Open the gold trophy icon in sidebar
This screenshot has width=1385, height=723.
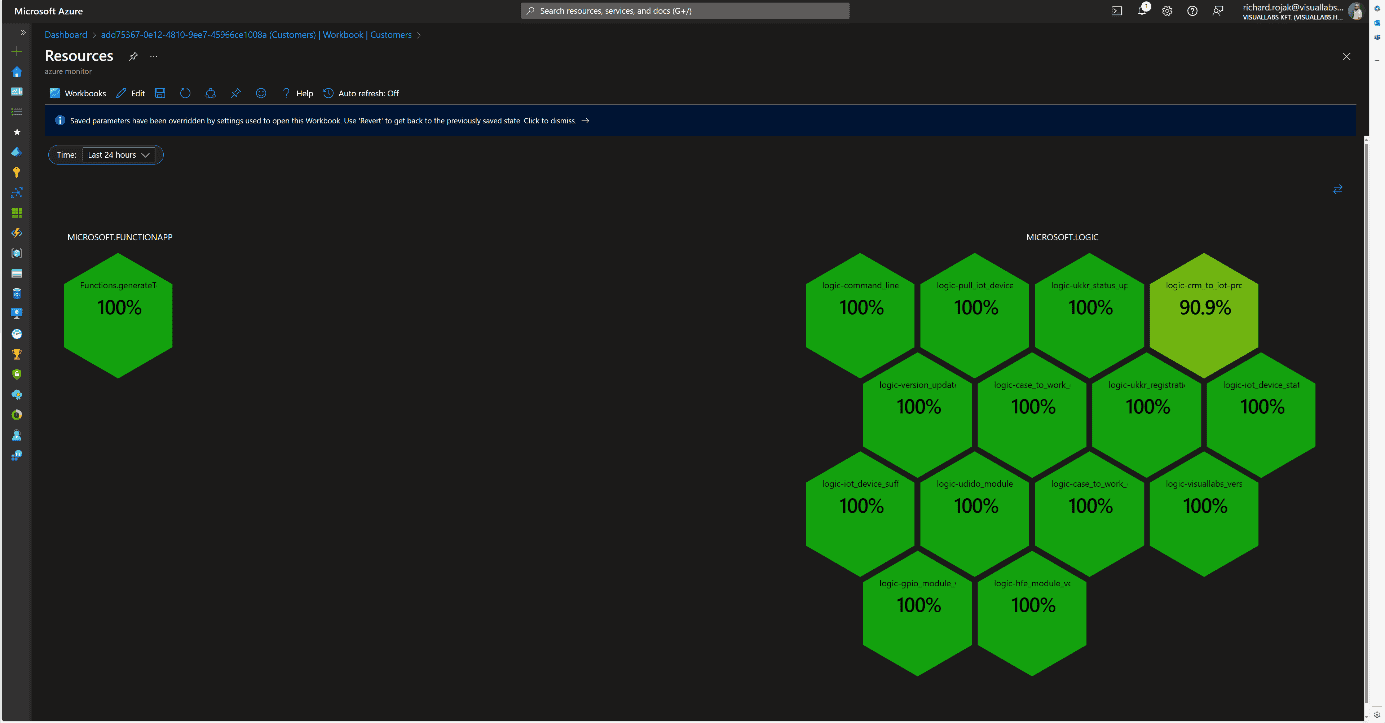tap(16, 354)
